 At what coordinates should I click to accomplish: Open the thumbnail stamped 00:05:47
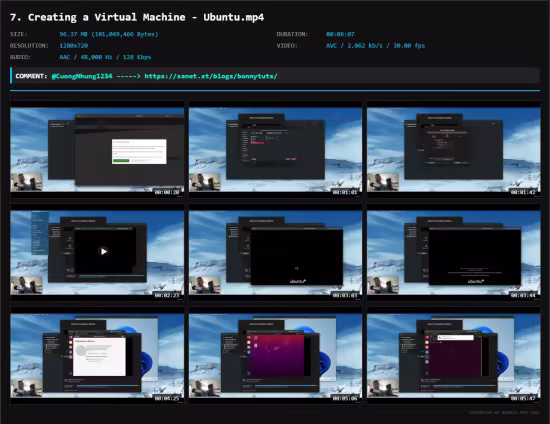[454, 356]
